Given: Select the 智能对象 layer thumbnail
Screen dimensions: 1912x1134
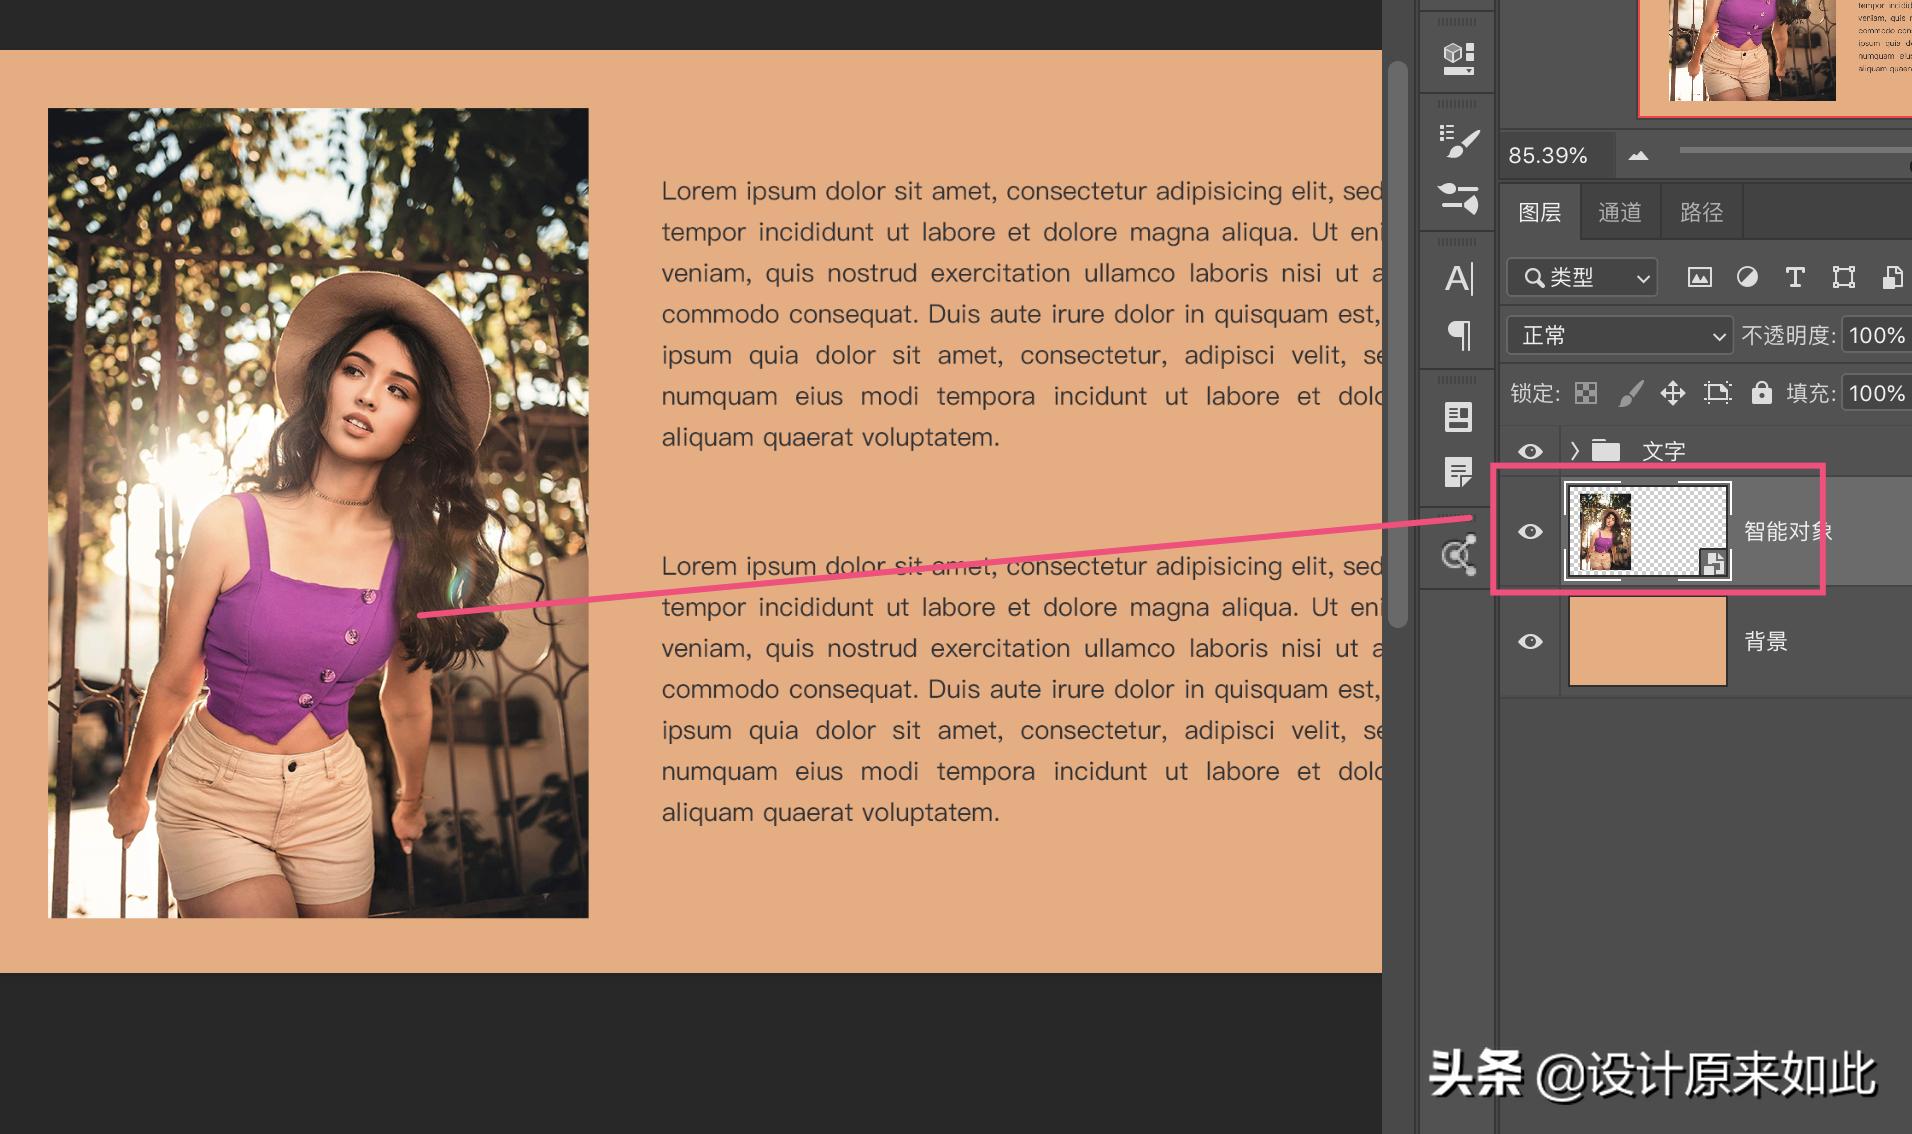Looking at the screenshot, I should click(1646, 531).
